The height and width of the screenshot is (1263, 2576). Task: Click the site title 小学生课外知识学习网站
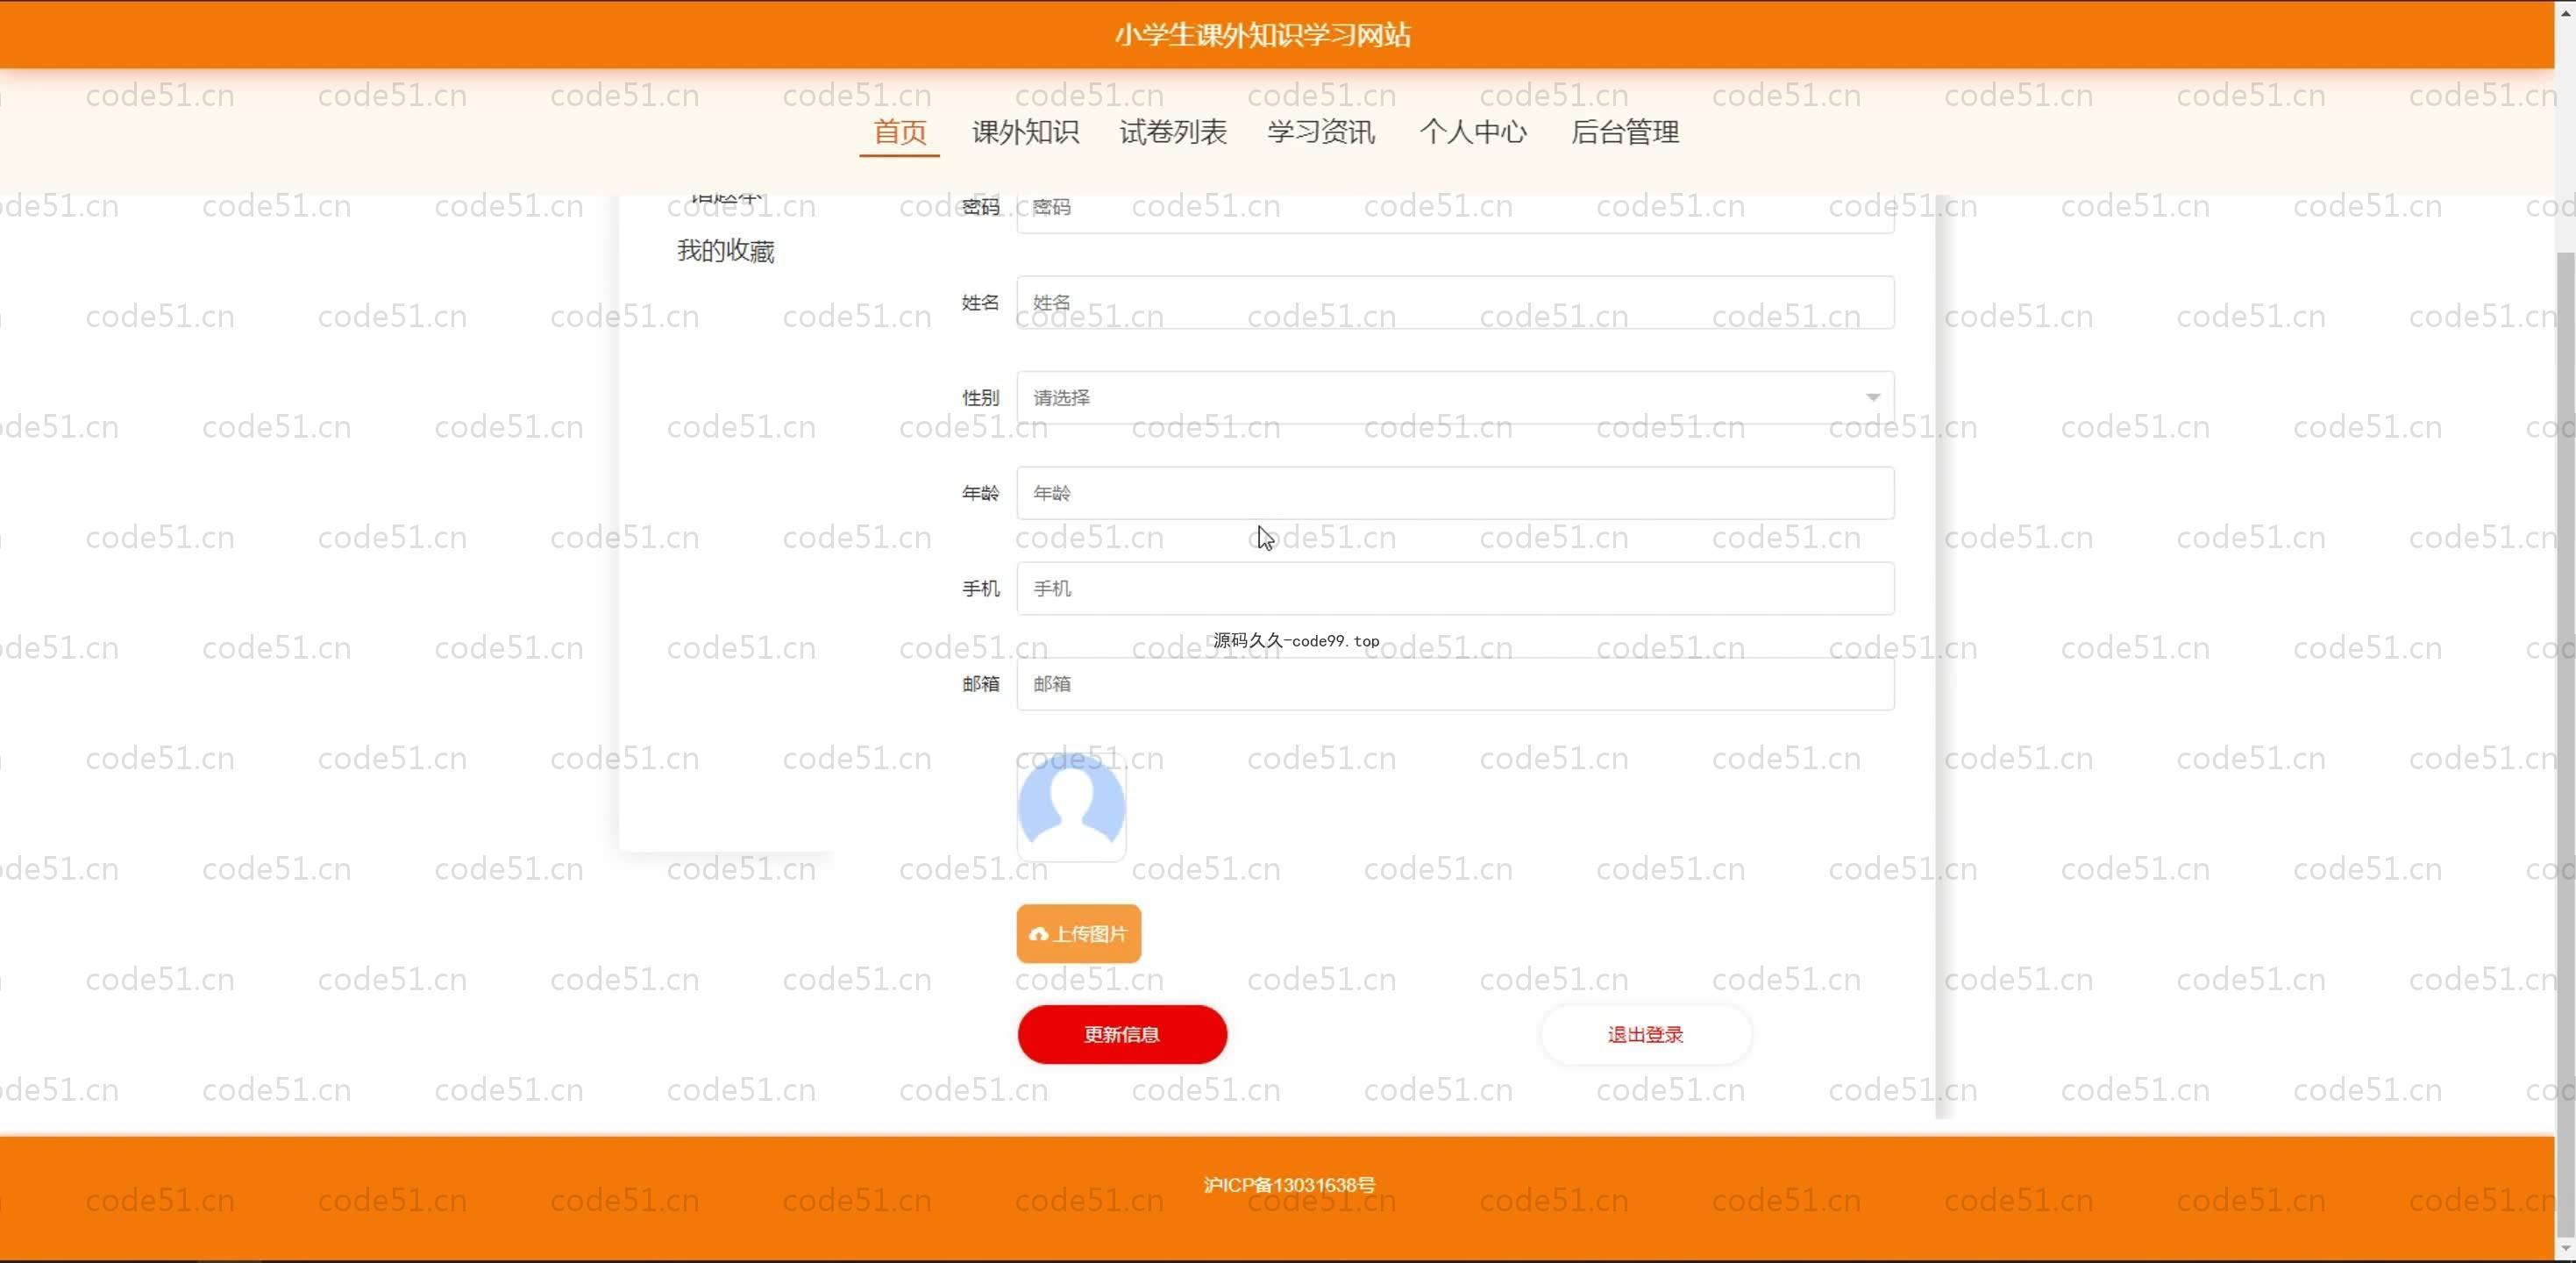[1263, 35]
